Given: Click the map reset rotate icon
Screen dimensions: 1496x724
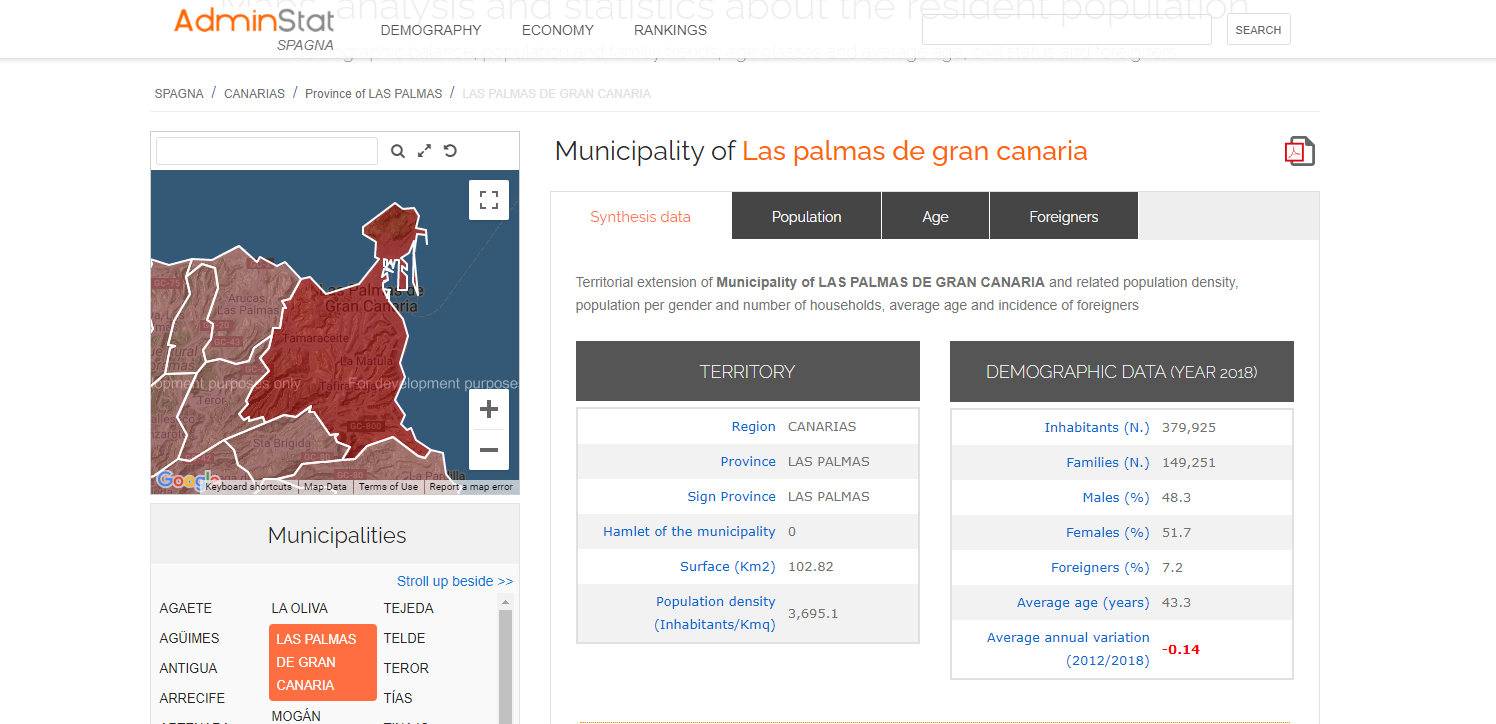Looking at the screenshot, I should coord(450,150).
